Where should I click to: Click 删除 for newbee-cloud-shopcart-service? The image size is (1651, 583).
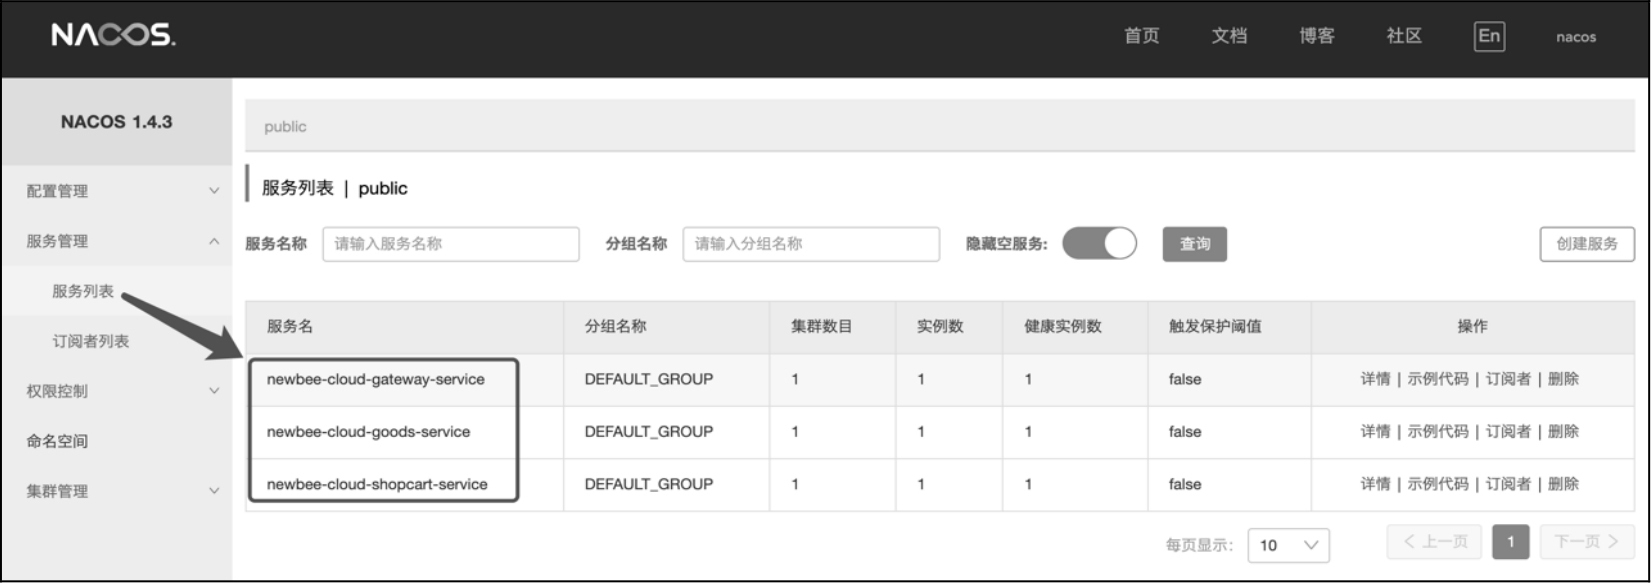pos(1563,484)
